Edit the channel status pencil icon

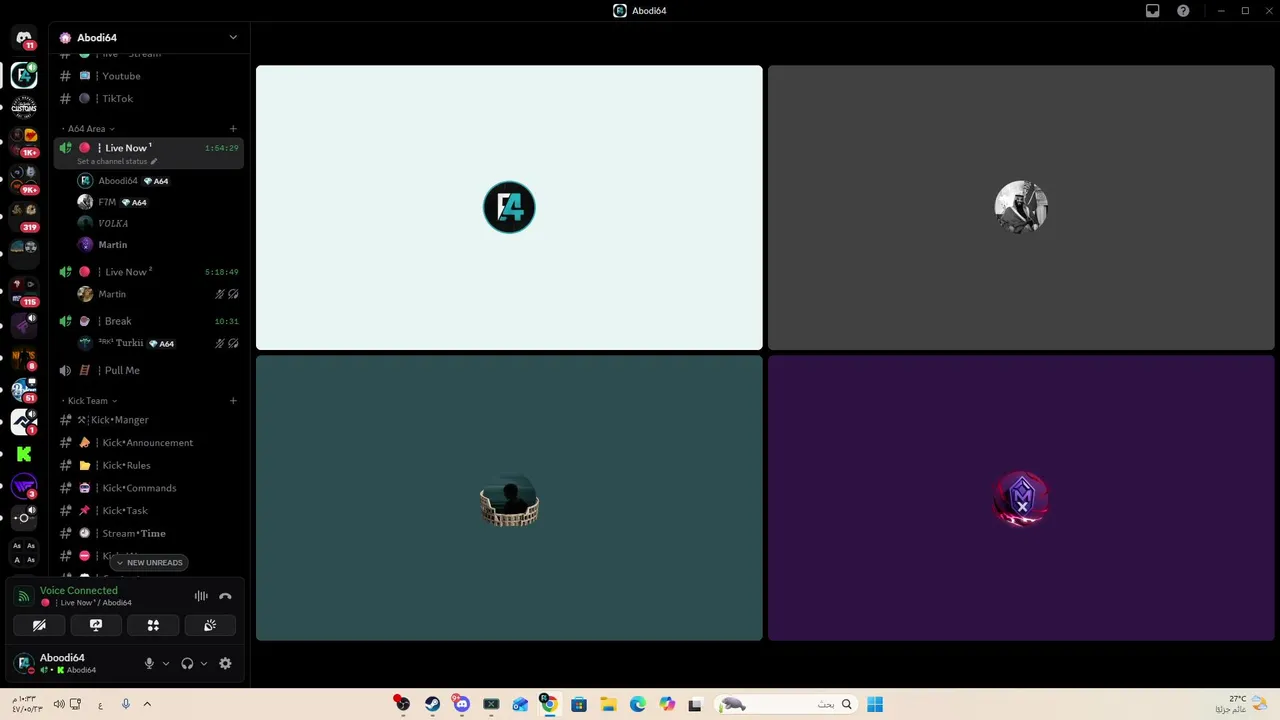point(154,161)
